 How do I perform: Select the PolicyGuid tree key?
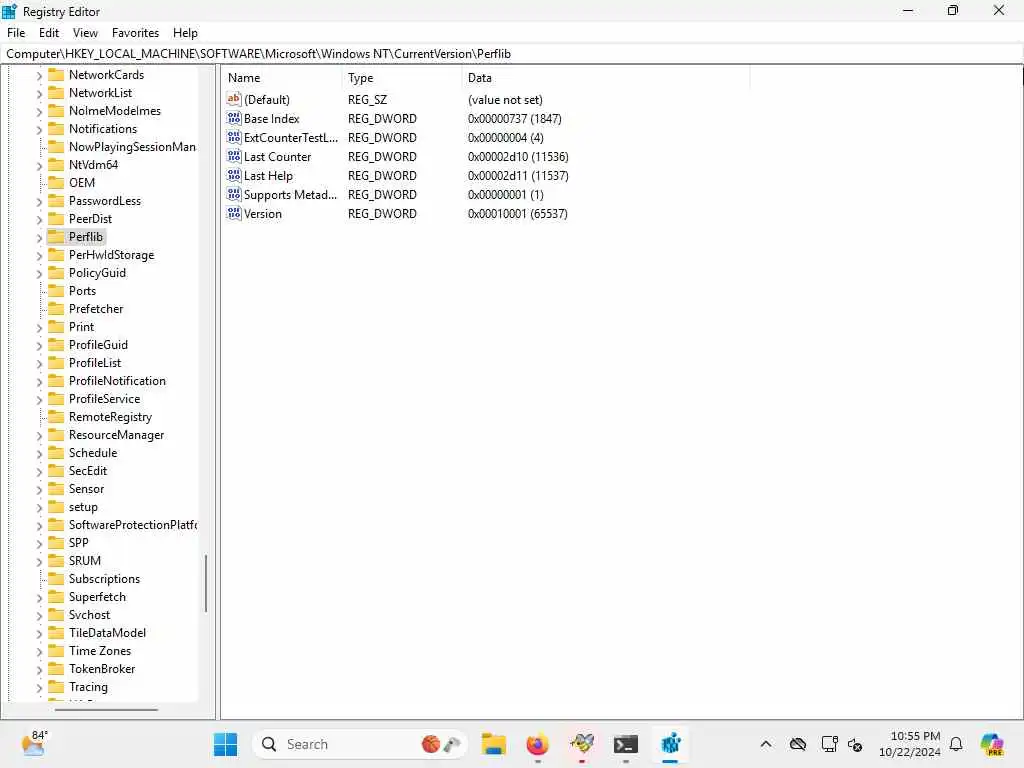coord(97,273)
